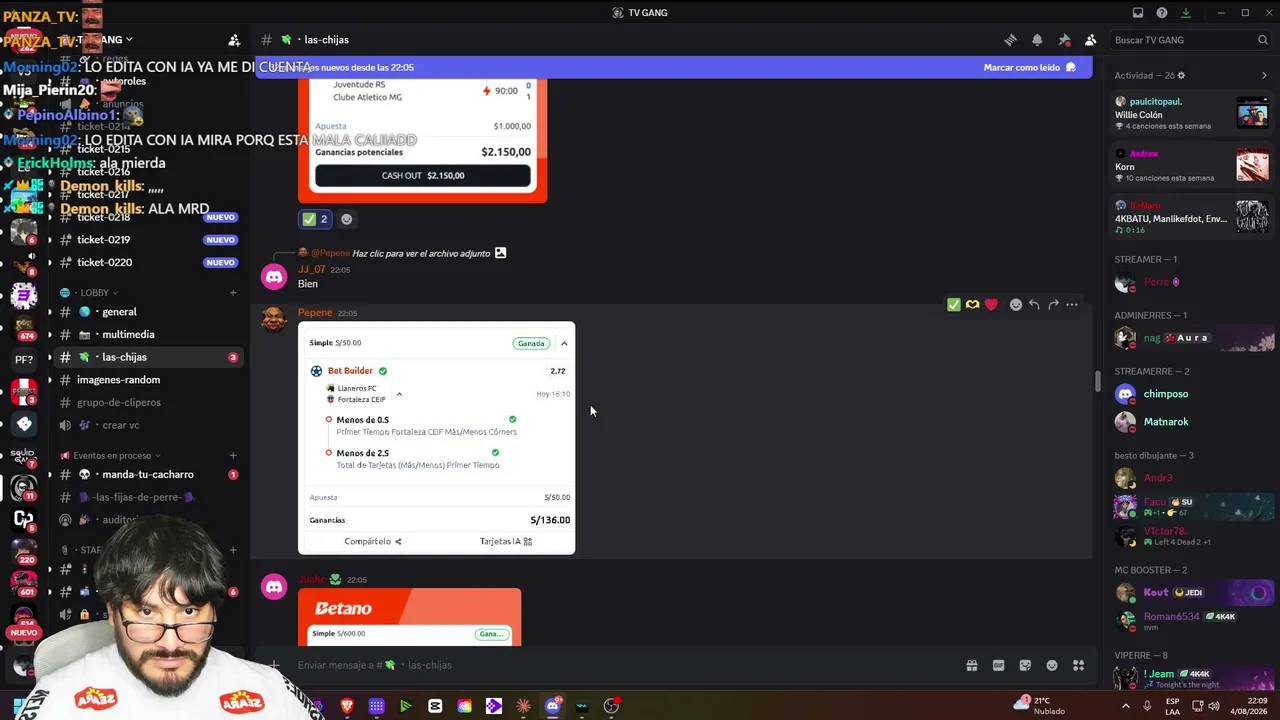Open member Kout in MC BOOSTER list

tap(1190, 593)
